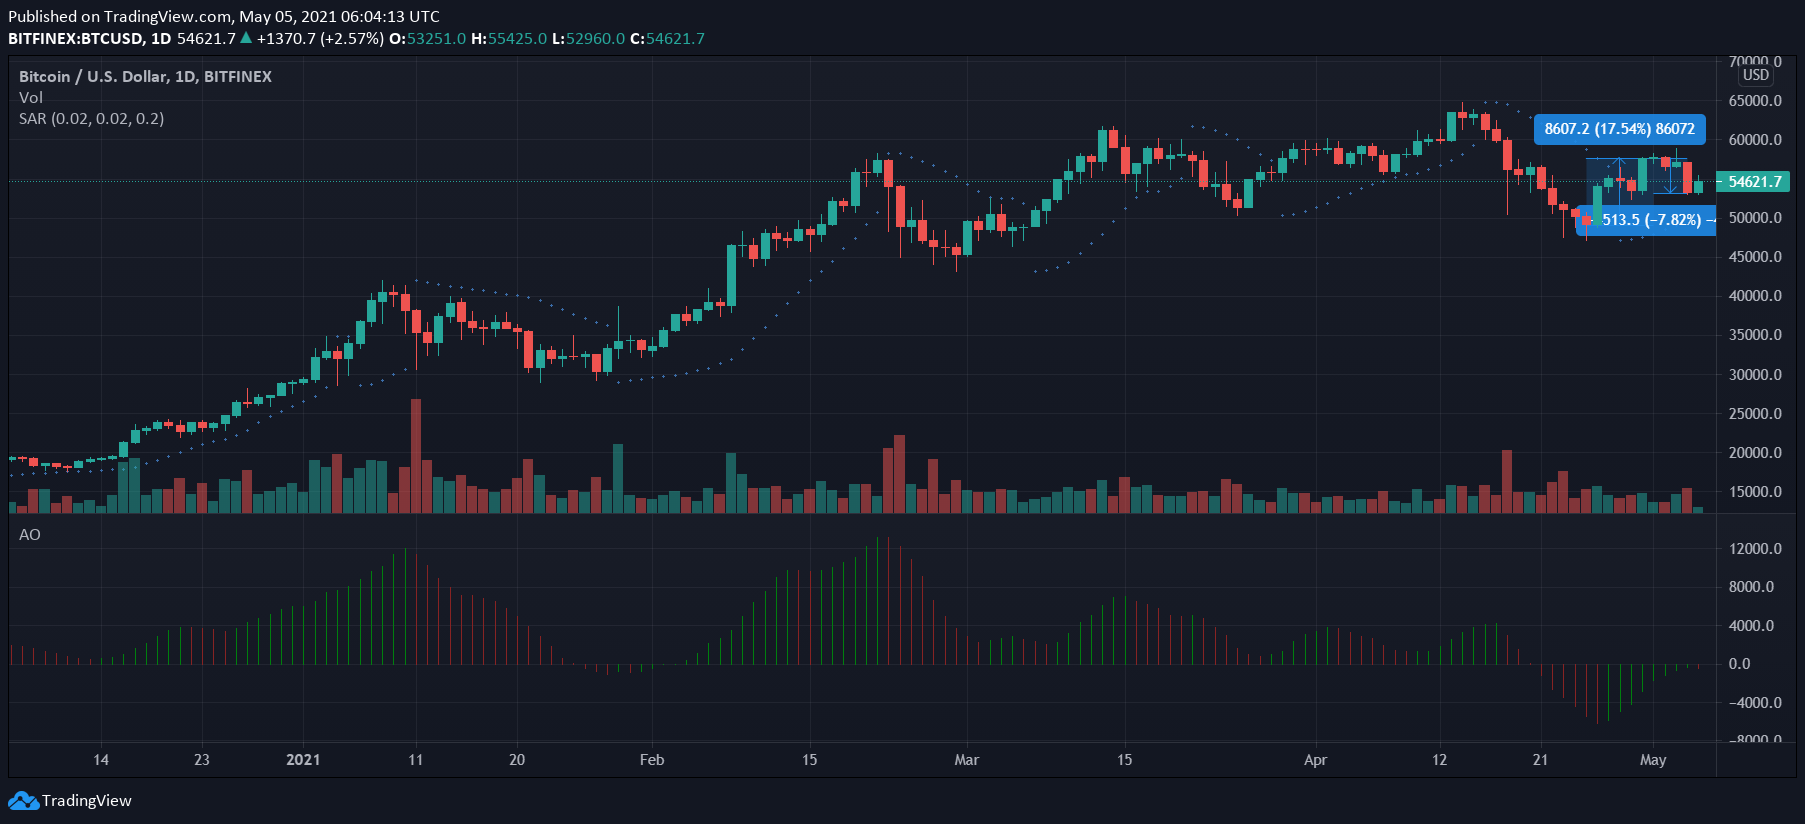The width and height of the screenshot is (1805, 824).
Task: Click the USD currency label on the price axis
Action: pos(1756,75)
